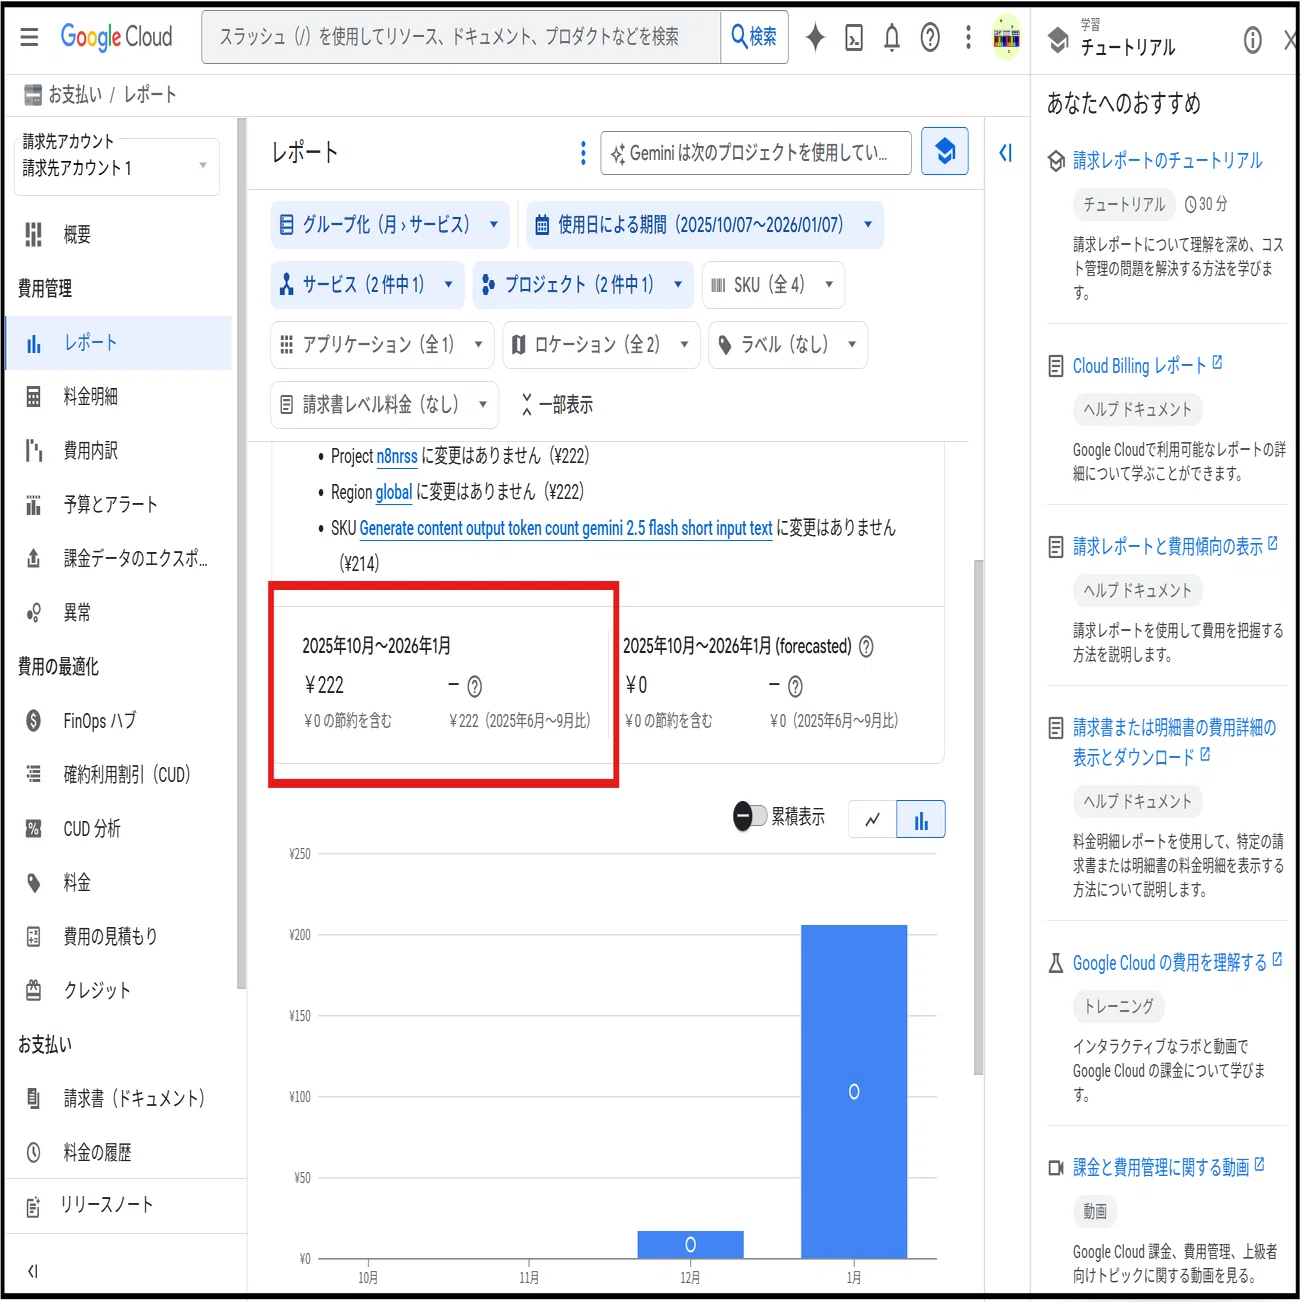This screenshot has width=1302, height=1302.
Task: Open 請求書レベル料金 (なし) dropdown
Action: tap(384, 405)
